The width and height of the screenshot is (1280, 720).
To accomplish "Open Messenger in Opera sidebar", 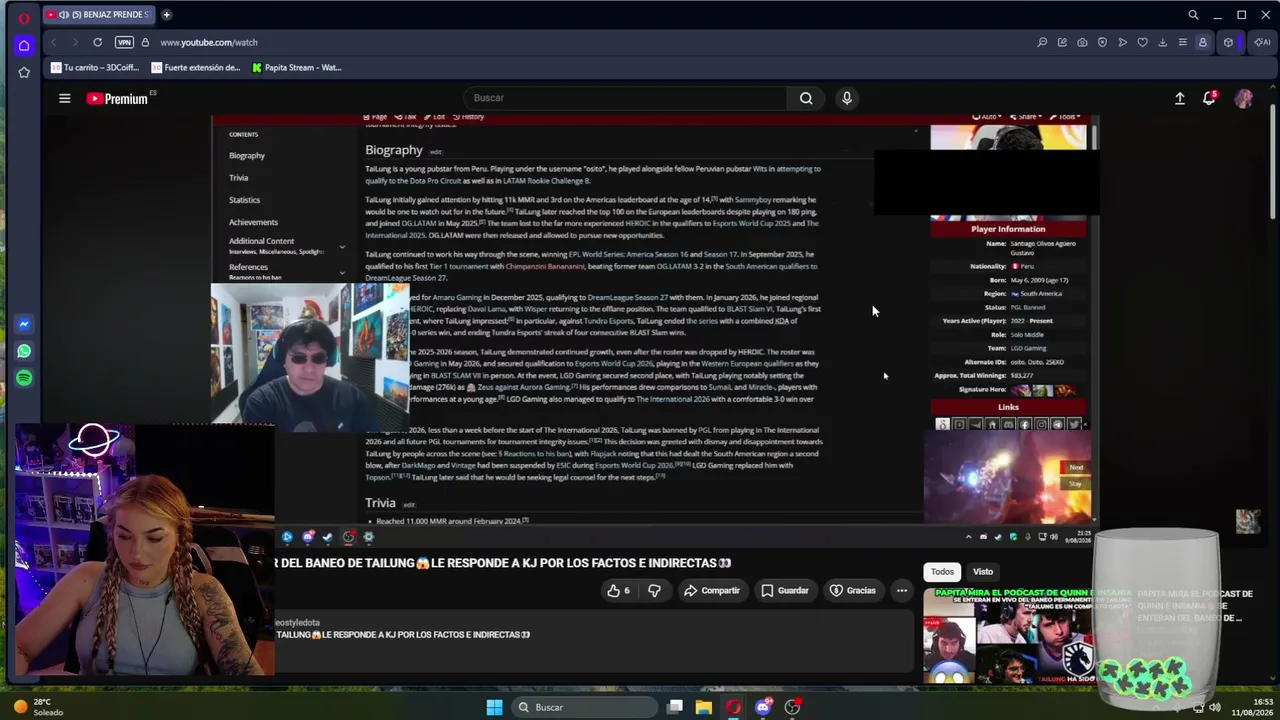I will point(24,324).
